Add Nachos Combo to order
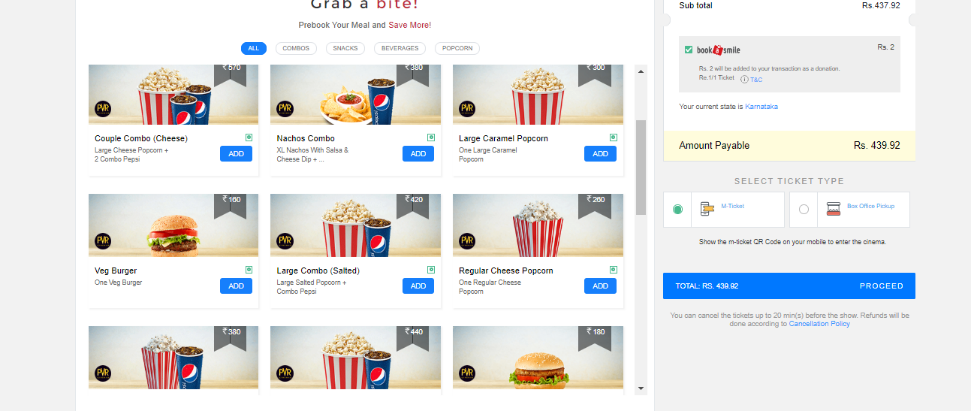 pyautogui.click(x=418, y=154)
